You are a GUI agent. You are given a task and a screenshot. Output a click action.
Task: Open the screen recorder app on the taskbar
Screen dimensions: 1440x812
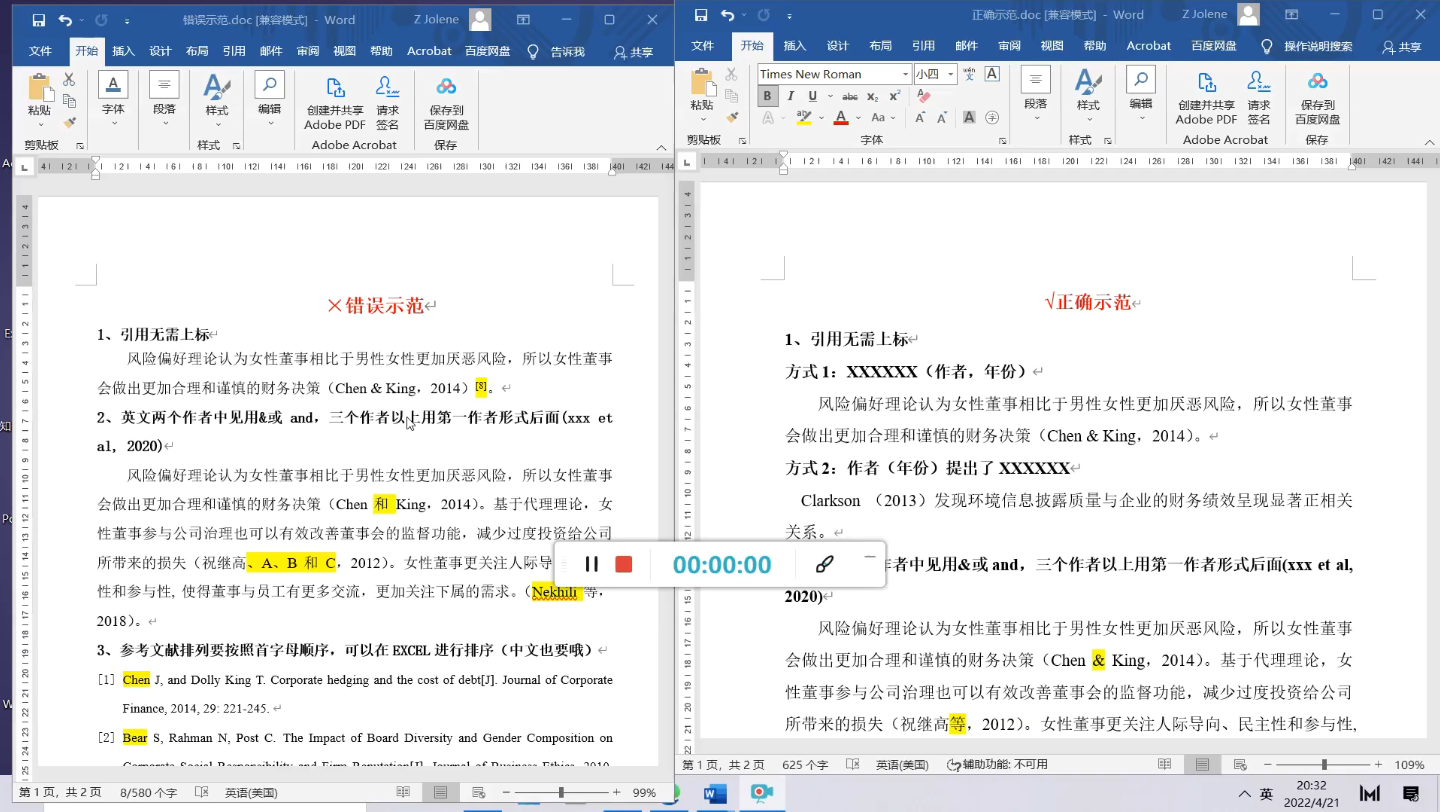click(761, 794)
